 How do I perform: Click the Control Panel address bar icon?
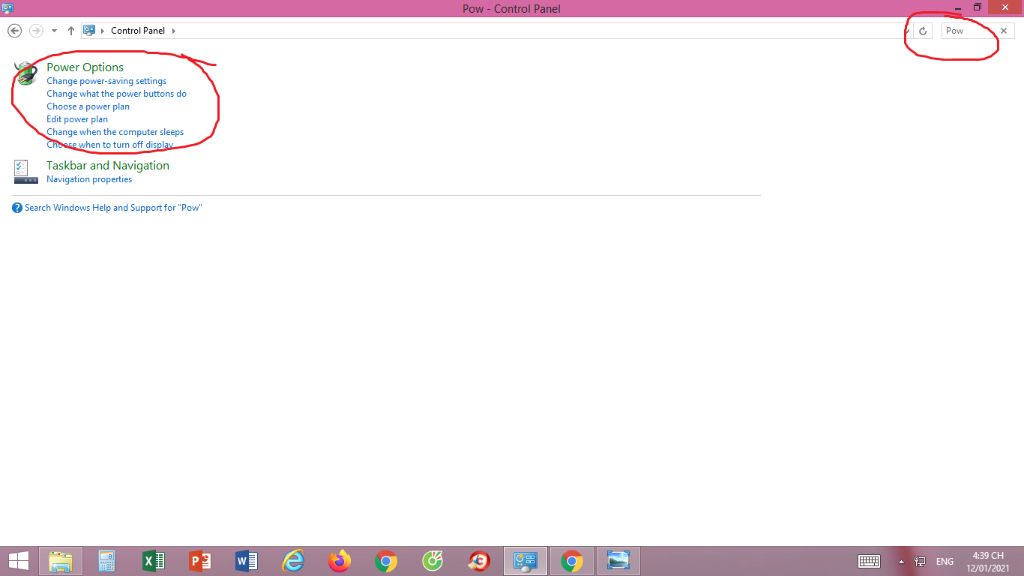pyautogui.click(x=89, y=31)
